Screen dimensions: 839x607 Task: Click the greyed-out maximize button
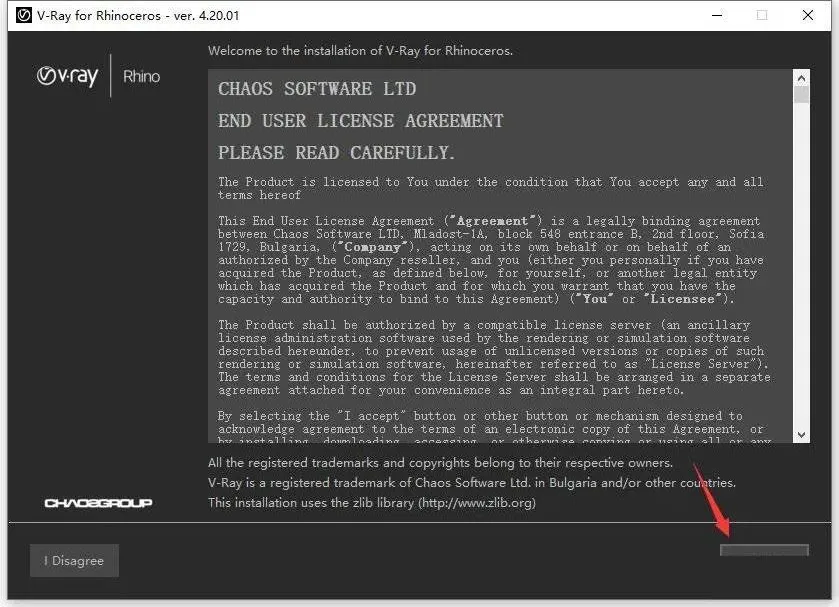pos(762,15)
